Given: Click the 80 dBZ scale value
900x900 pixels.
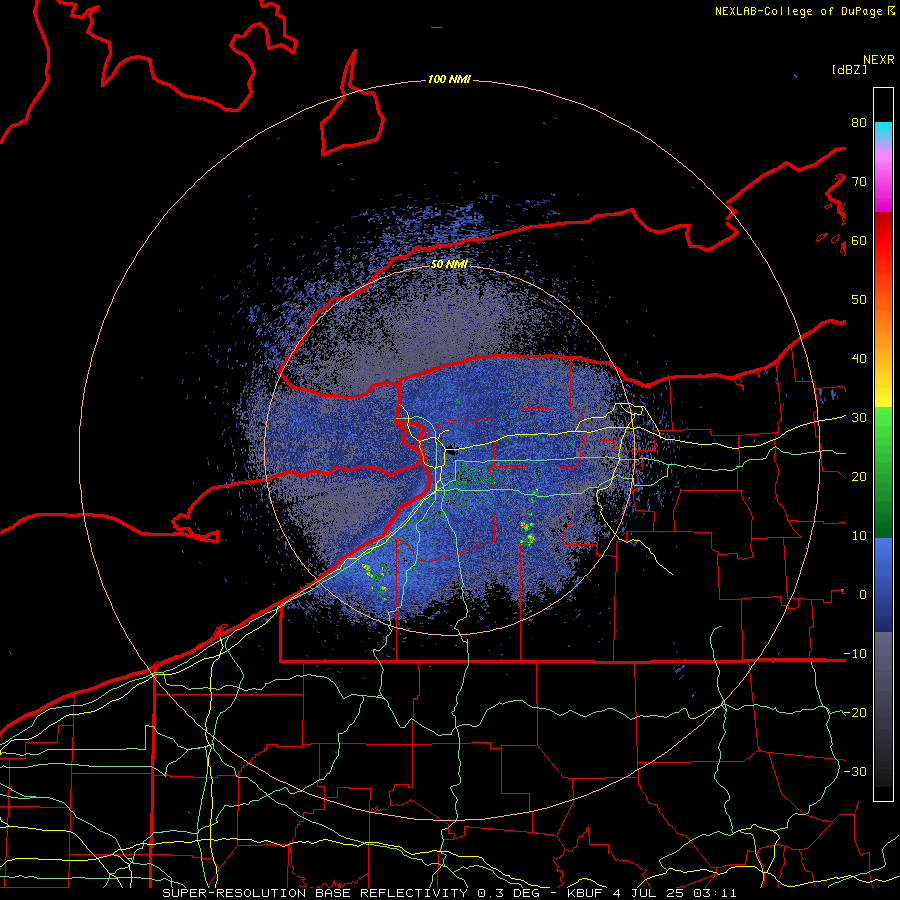Looking at the screenshot, I should [859, 122].
